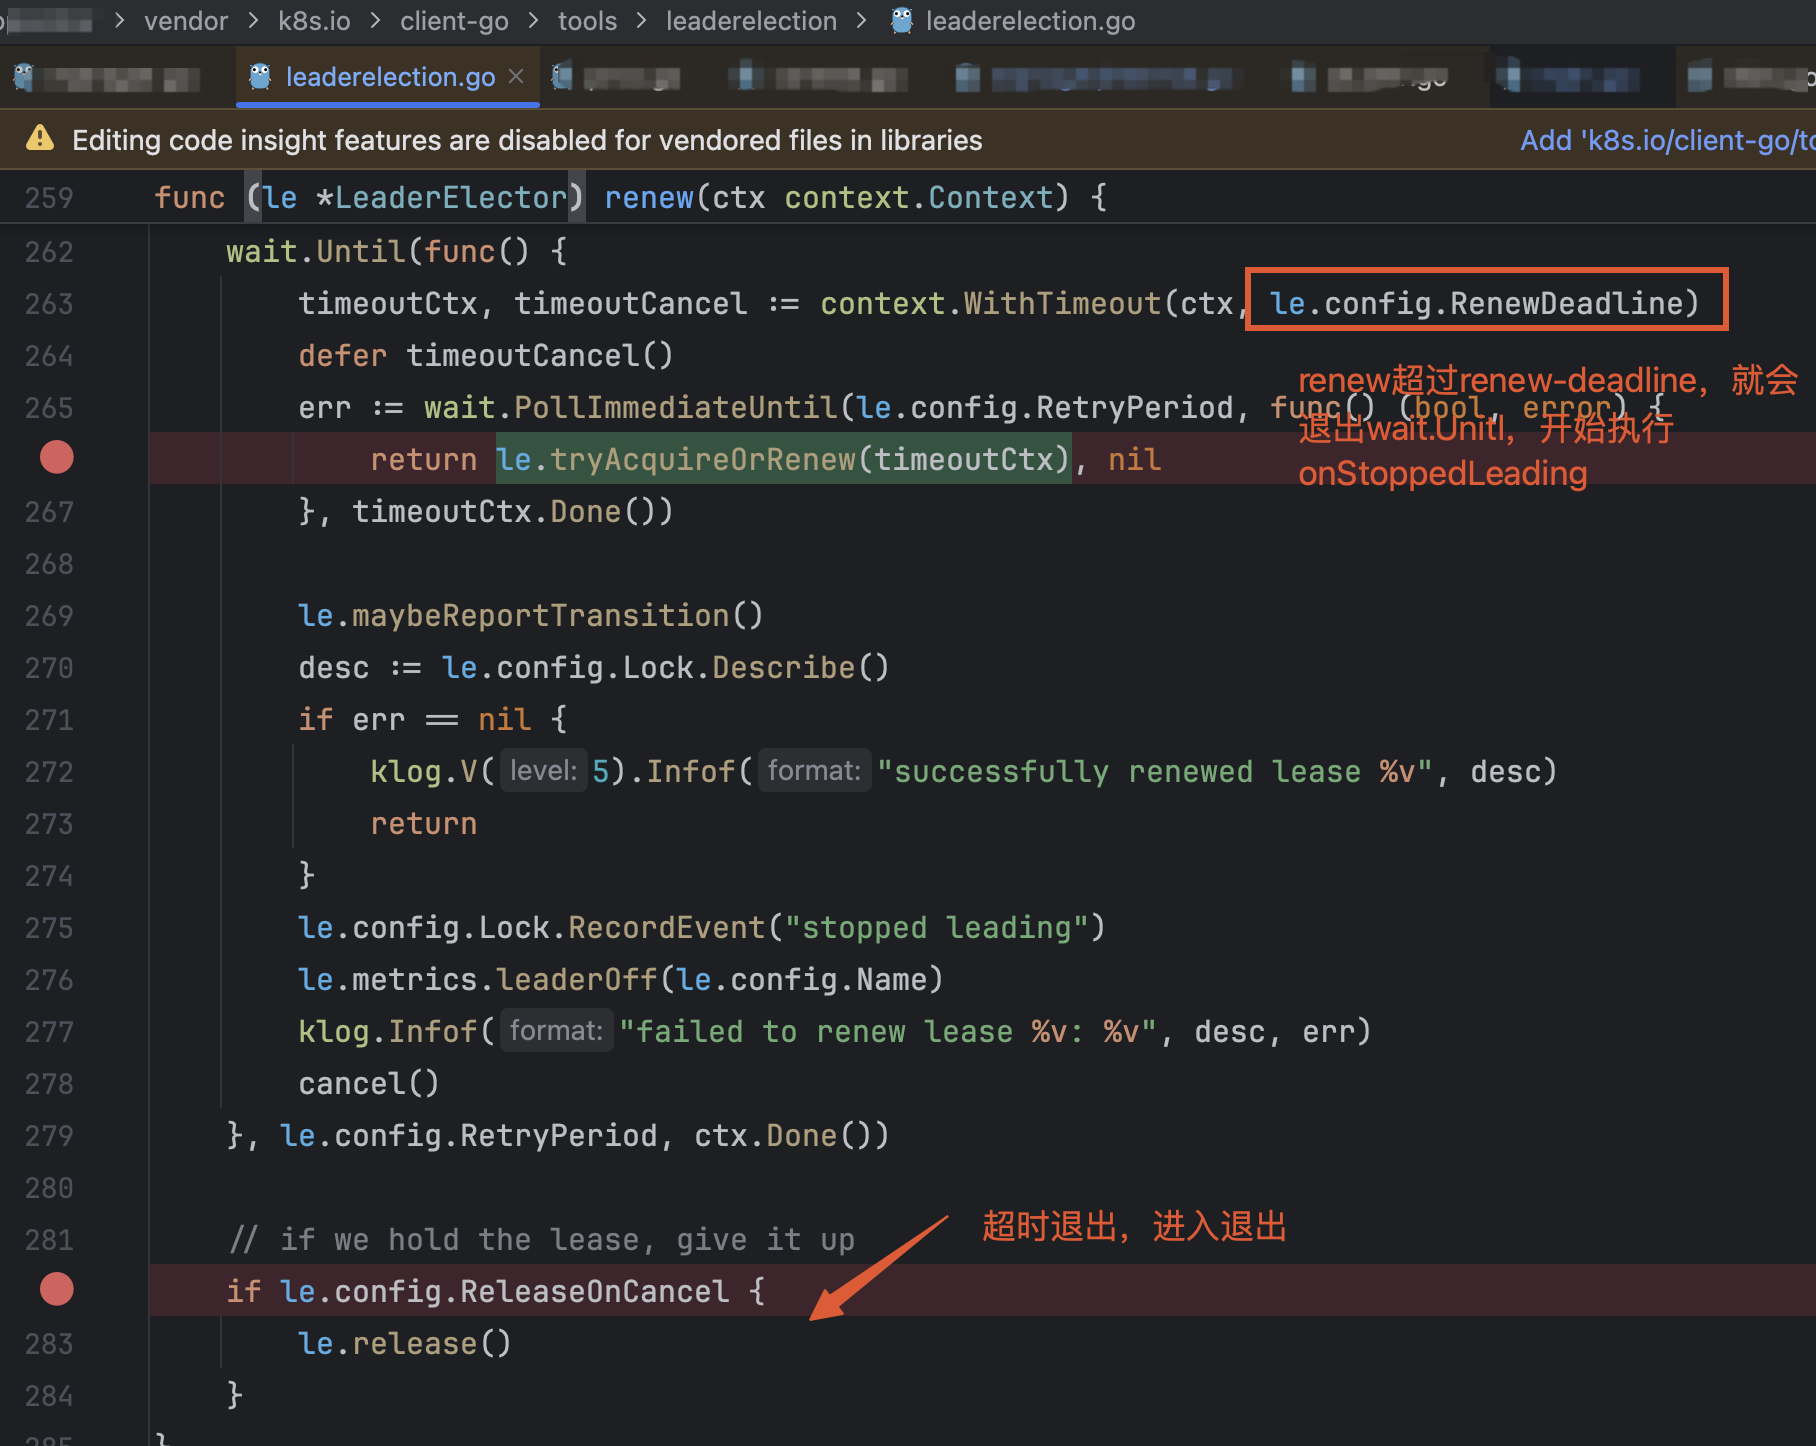Click the 'format:' hint on the klog.Infof line
1816x1446 pixels.
556,1031
